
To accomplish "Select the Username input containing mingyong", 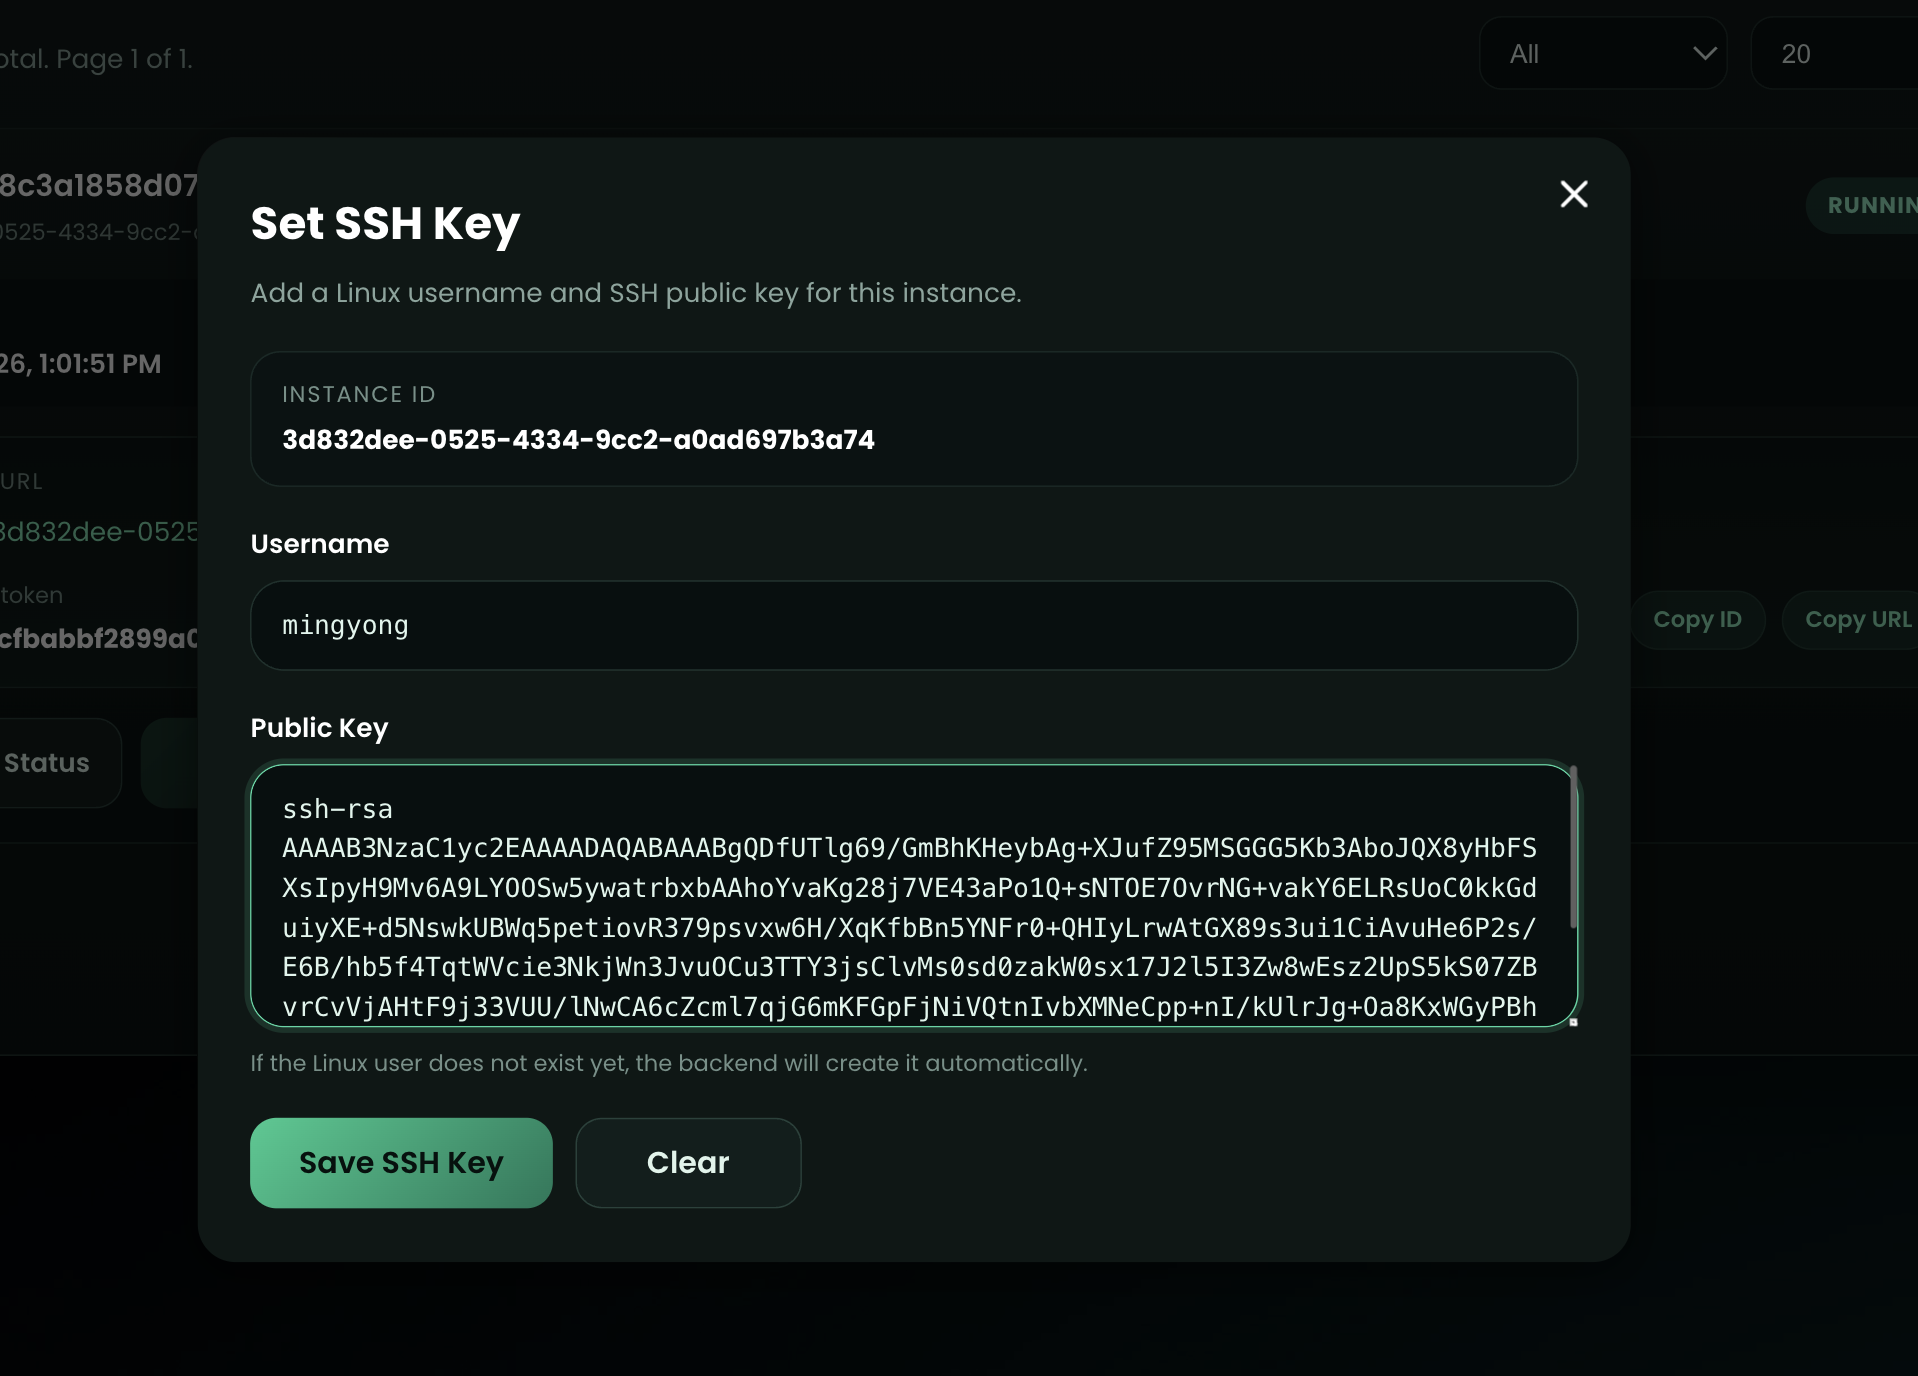I will pyautogui.click(x=912, y=625).
